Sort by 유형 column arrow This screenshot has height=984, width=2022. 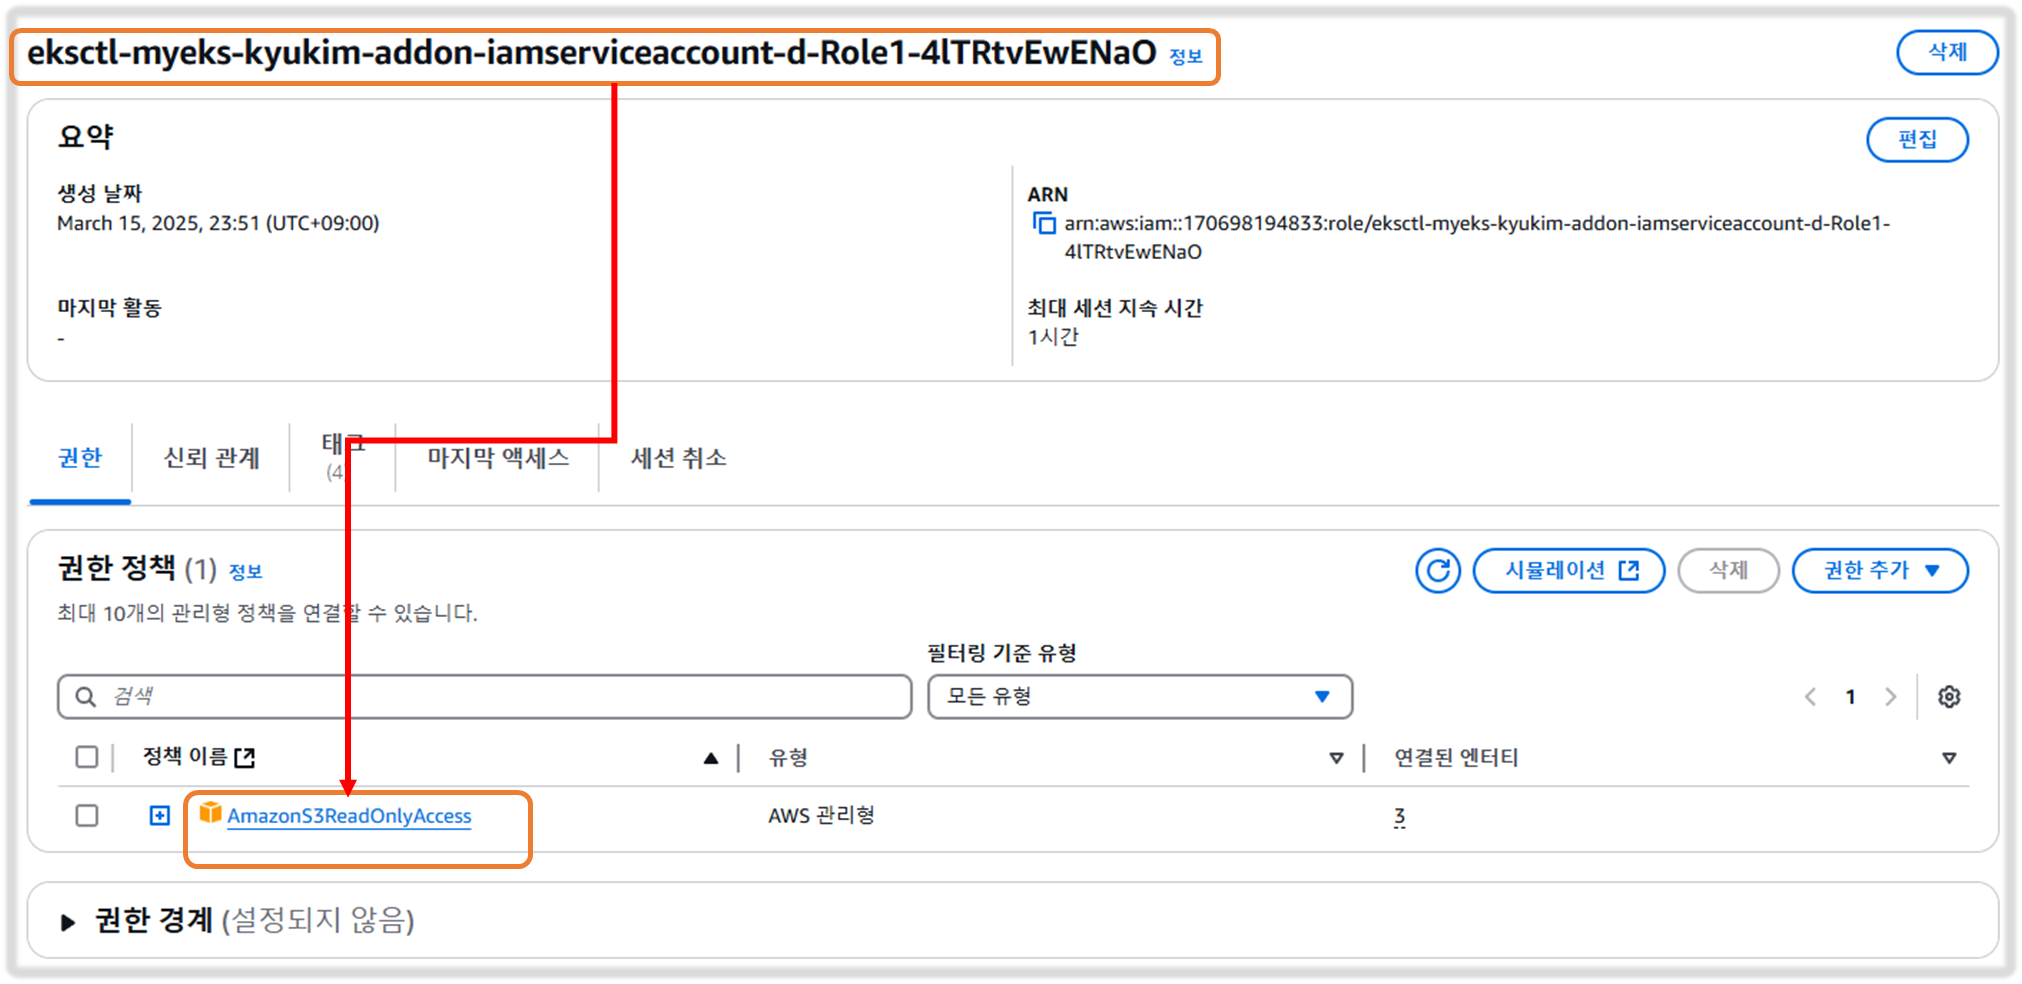1336,758
